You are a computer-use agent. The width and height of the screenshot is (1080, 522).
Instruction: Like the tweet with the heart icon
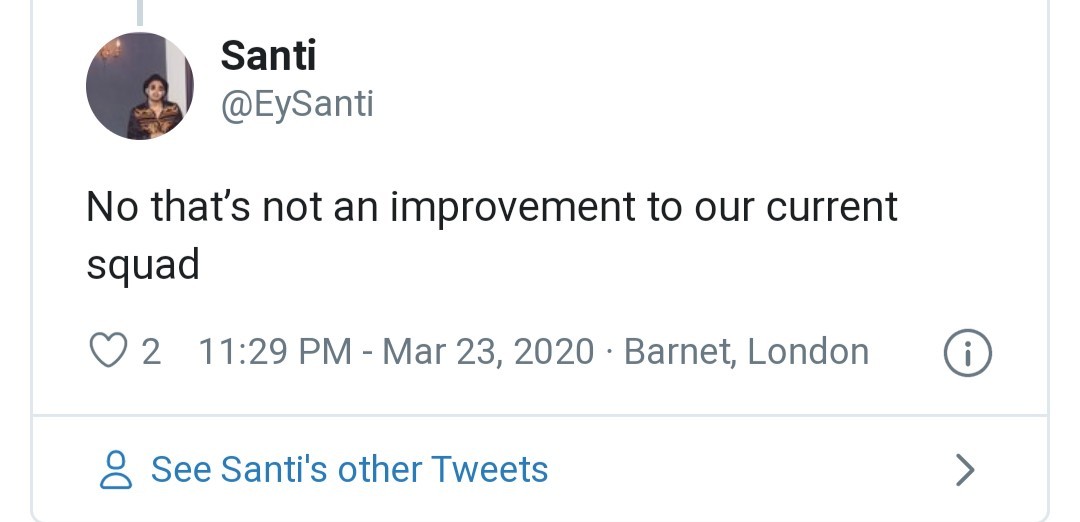106,352
